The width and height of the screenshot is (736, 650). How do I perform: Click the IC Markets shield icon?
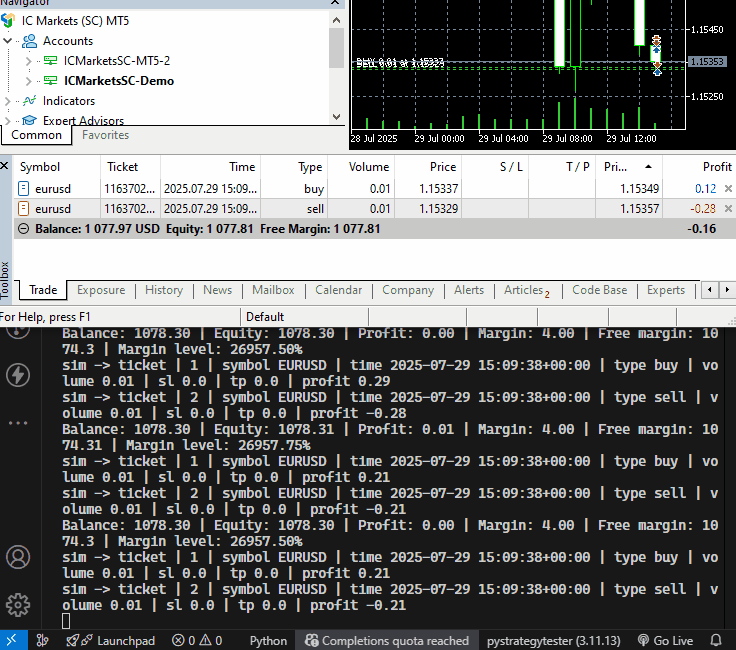click(8, 21)
